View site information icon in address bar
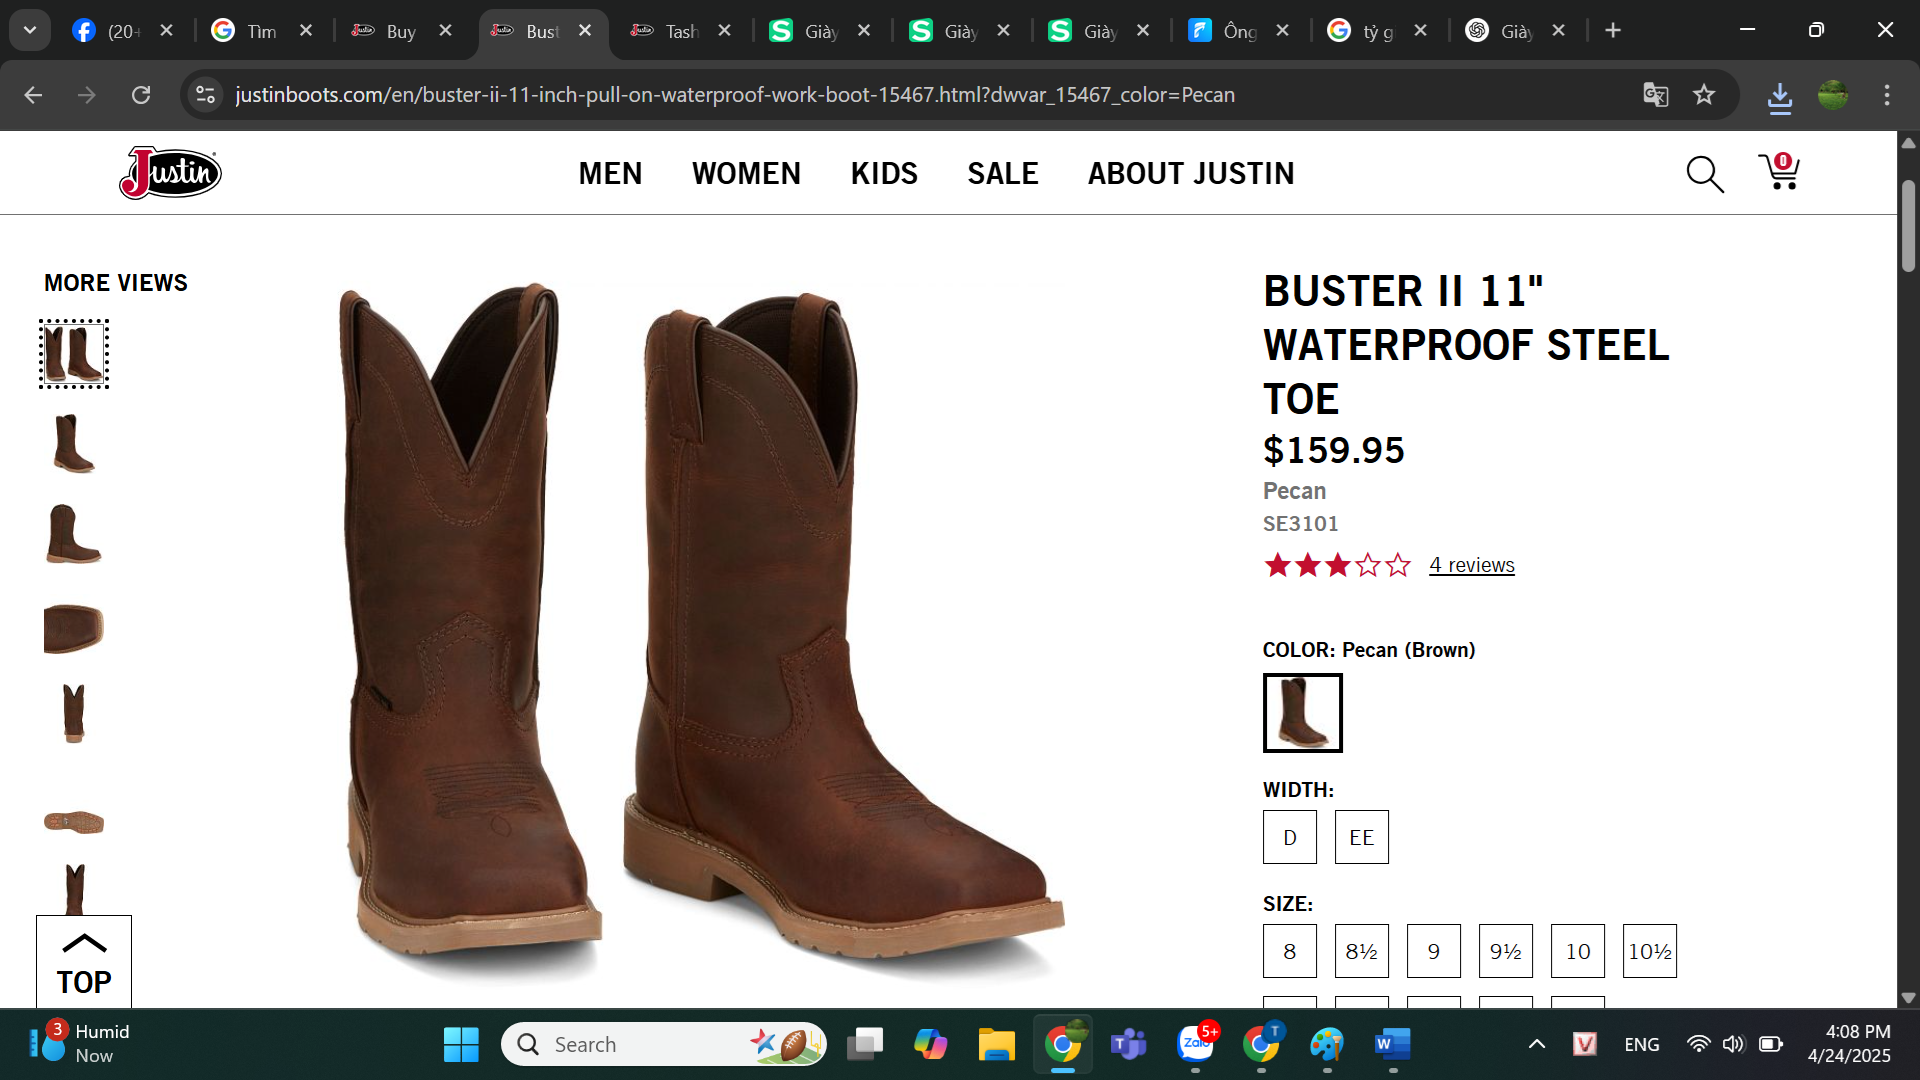1920x1080 pixels. point(205,95)
